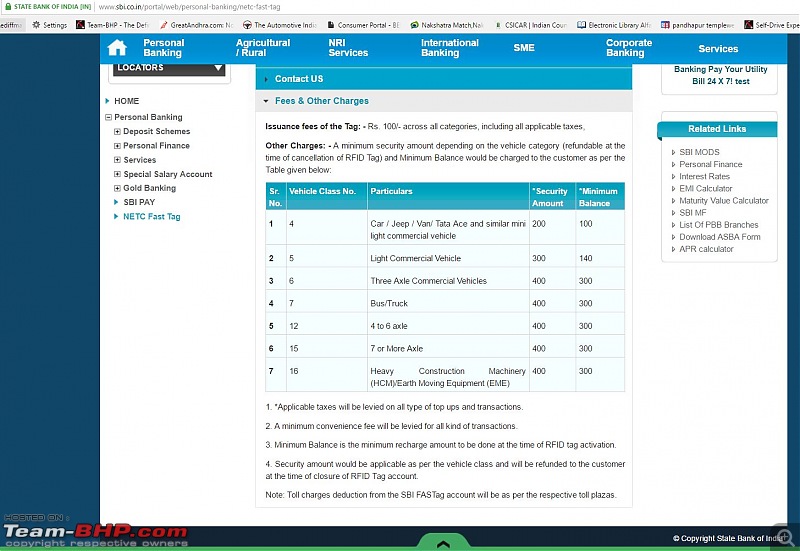Viewport: 800px width, 551px height.
Task: Open the APR calculator link
Action: [x=706, y=249]
